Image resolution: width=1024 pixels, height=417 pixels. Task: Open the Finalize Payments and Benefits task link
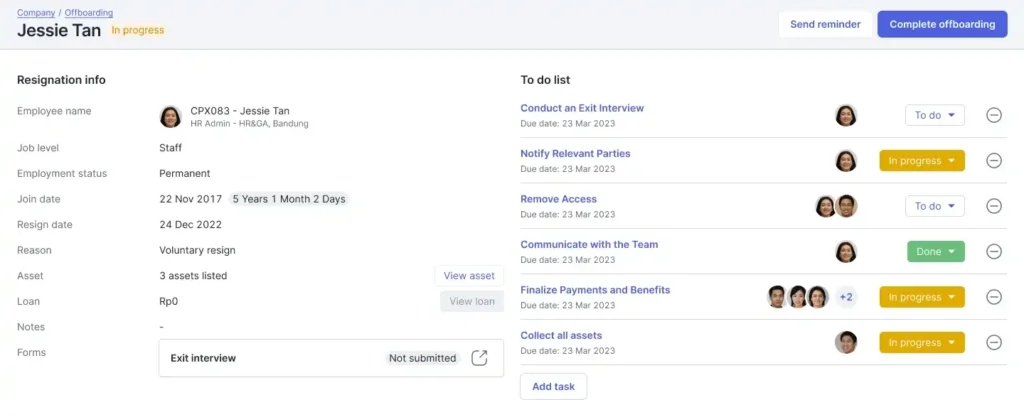595,290
